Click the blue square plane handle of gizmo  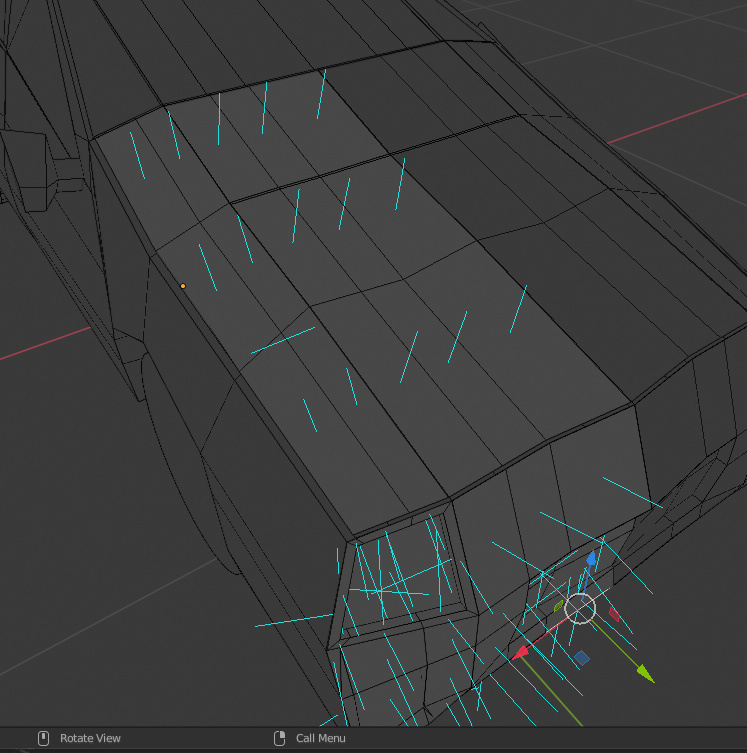pos(582,658)
